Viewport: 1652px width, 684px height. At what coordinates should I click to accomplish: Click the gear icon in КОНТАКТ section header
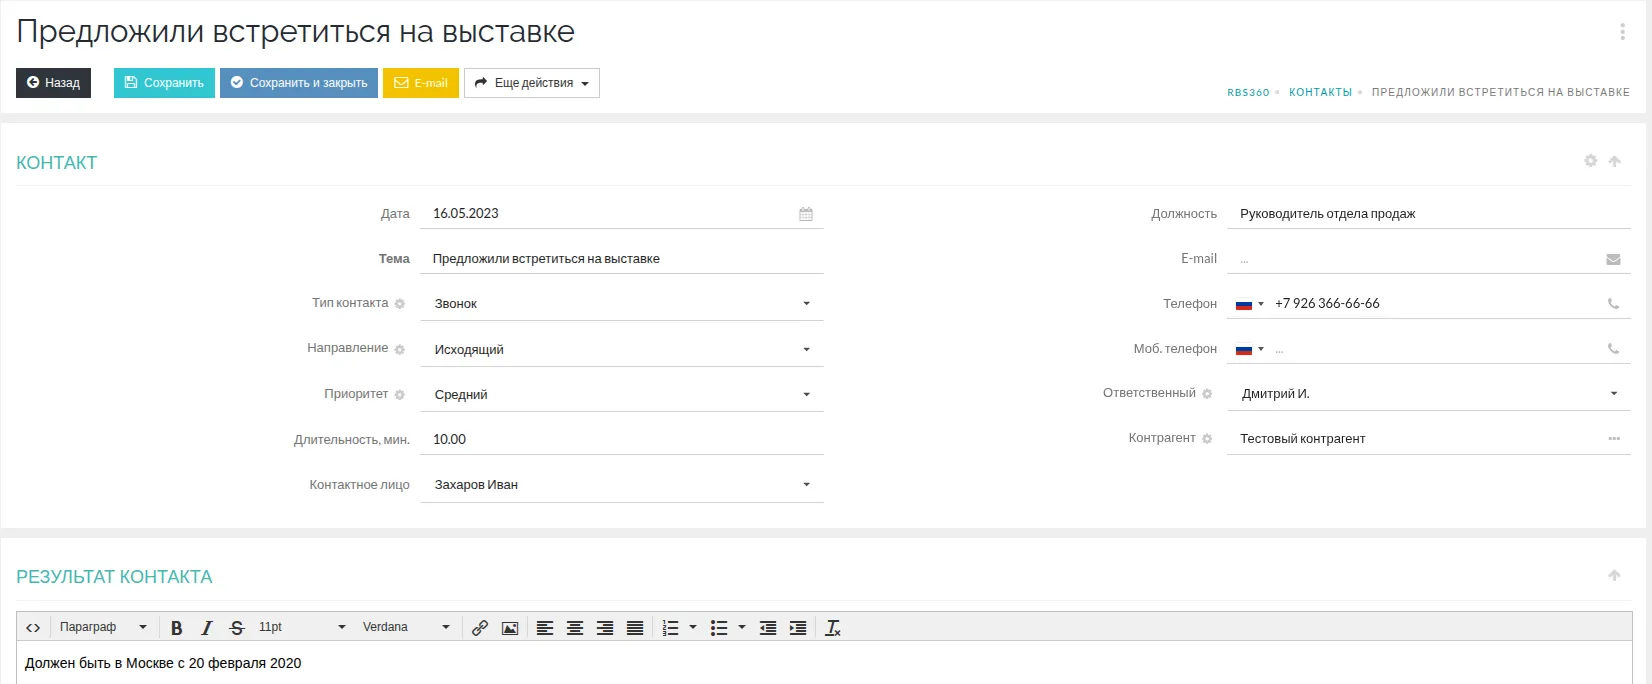coord(1590,161)
